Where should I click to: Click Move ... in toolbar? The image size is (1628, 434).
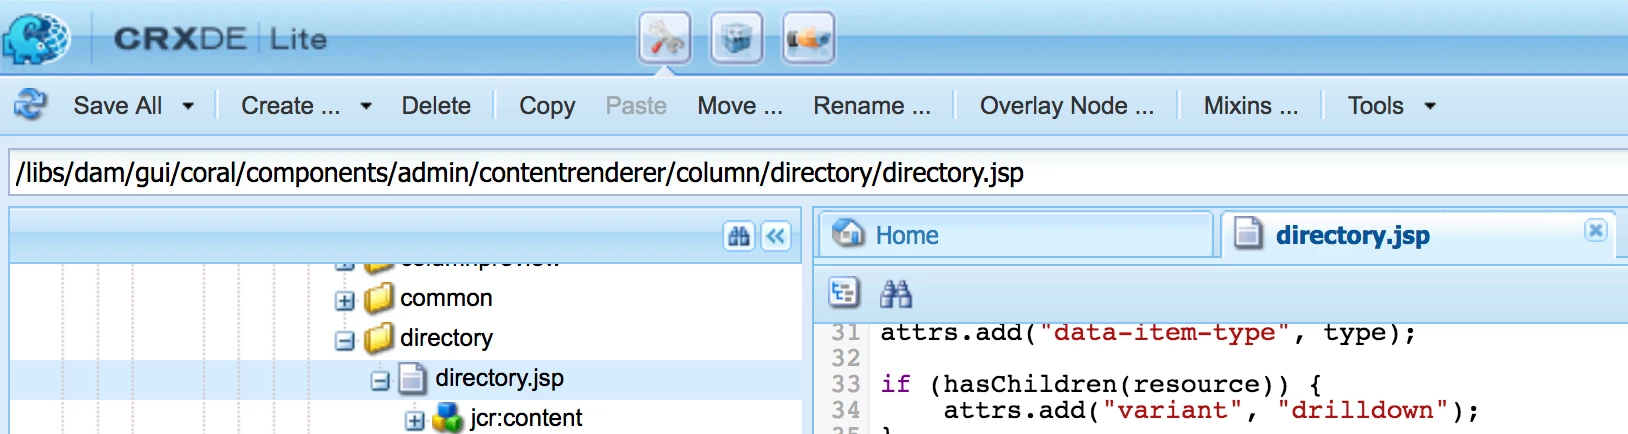point(740,106)
